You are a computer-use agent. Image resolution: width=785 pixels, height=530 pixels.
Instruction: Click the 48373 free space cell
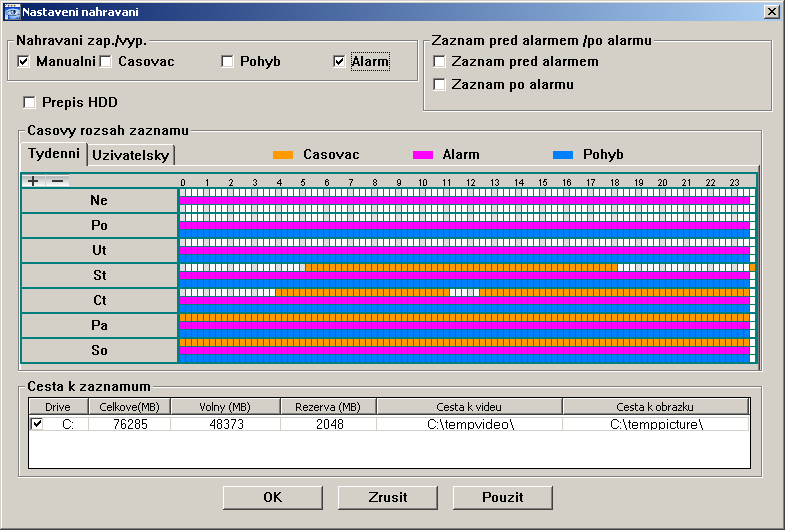click(x=226, y=424)
